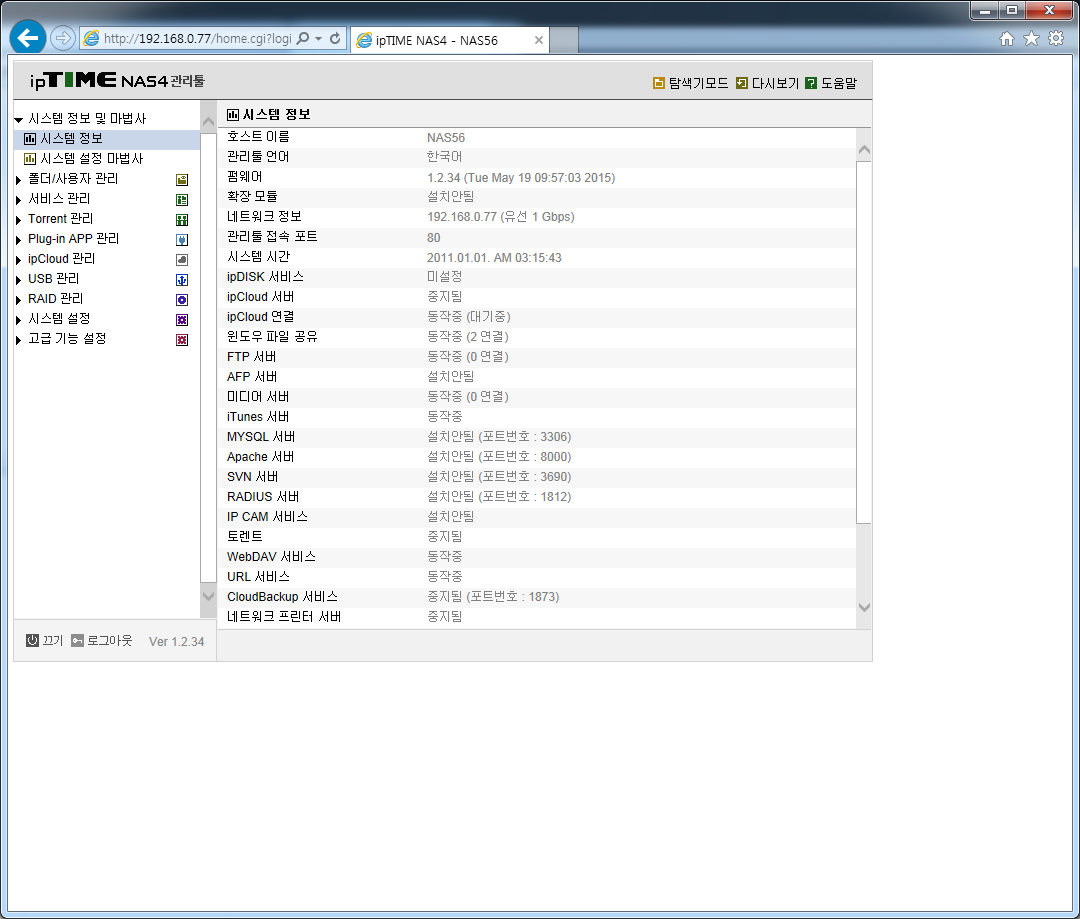Screen dimensions: 1080x919
Task: Click the RAID 관리 disk icon
Action: (182, 300)
